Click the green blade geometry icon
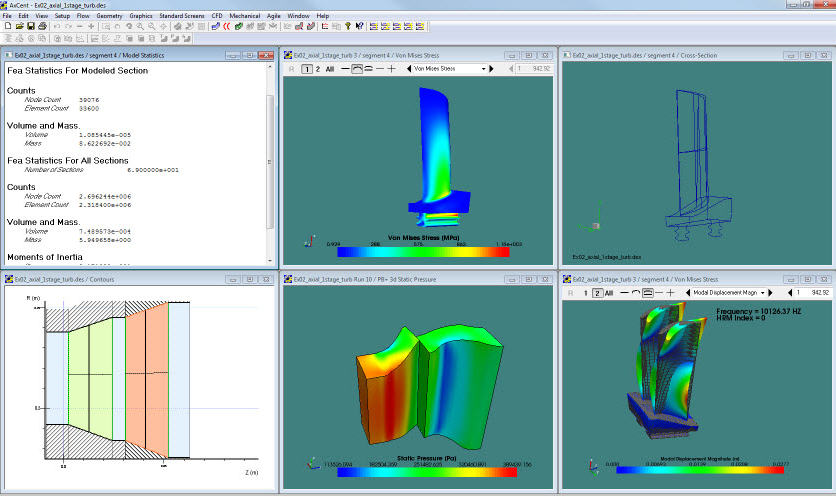Screen dimensions: 836x496 click(238, 26)
